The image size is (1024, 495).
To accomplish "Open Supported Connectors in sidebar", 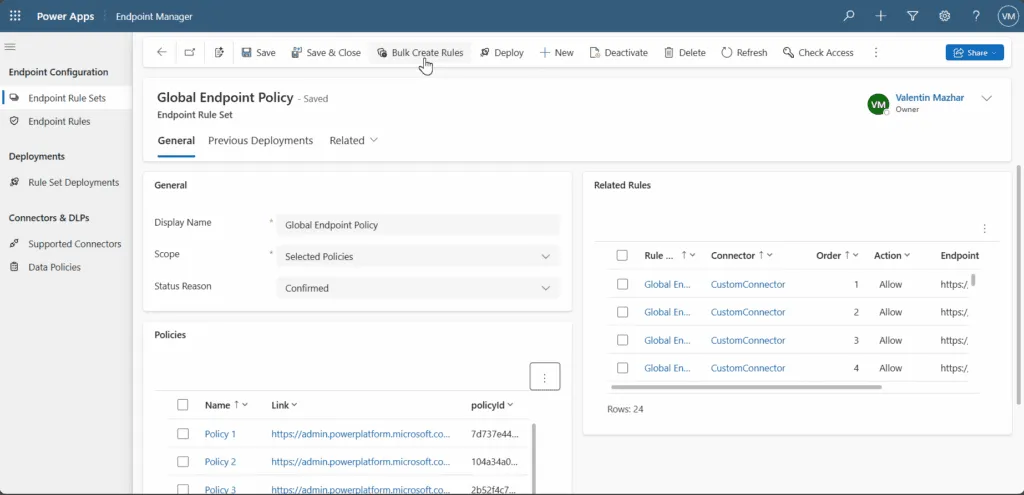I will coord(67,244).
